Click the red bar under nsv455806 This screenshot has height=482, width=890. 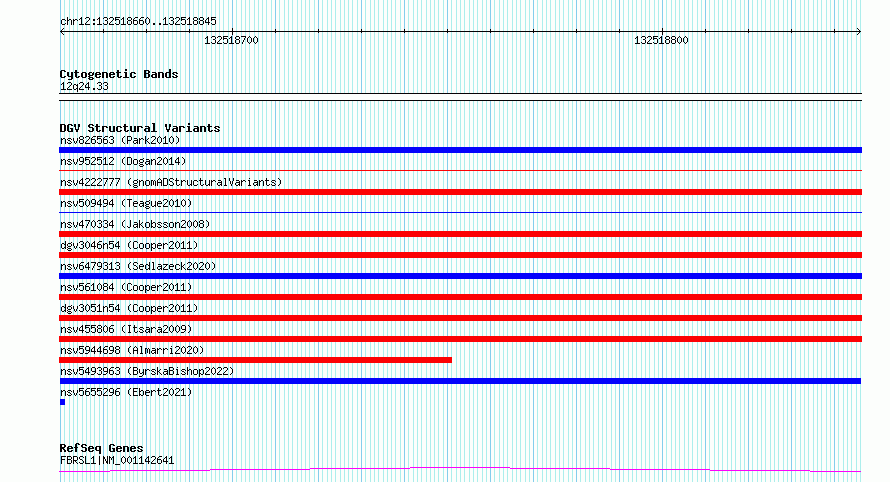click(x=460, y=339)
